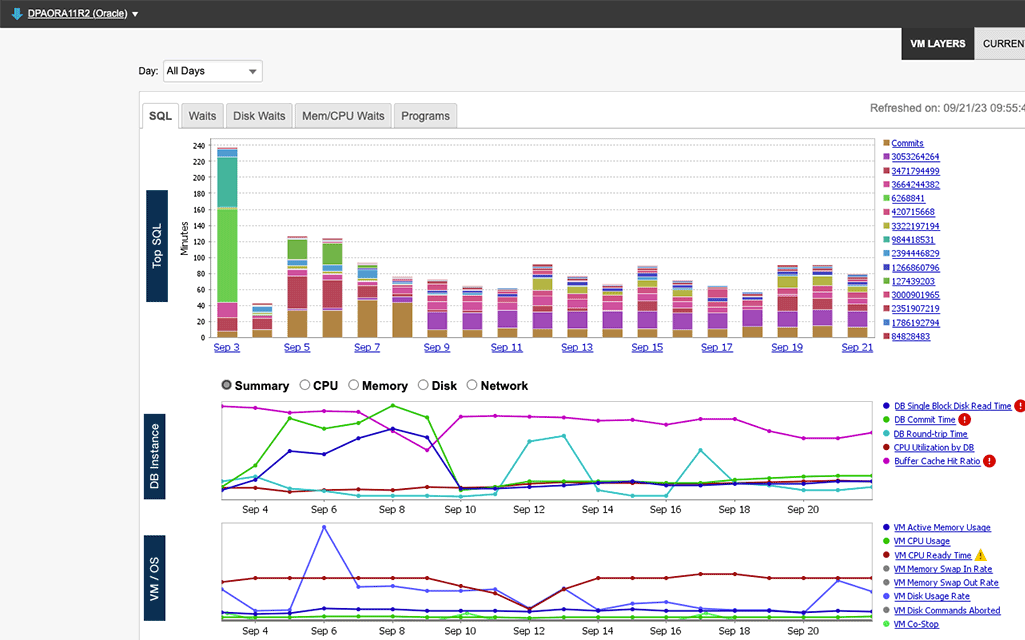Screen dimensions: 1025x640
Task: Open the Sep 13 drill-down link
Action: (577, 346)
